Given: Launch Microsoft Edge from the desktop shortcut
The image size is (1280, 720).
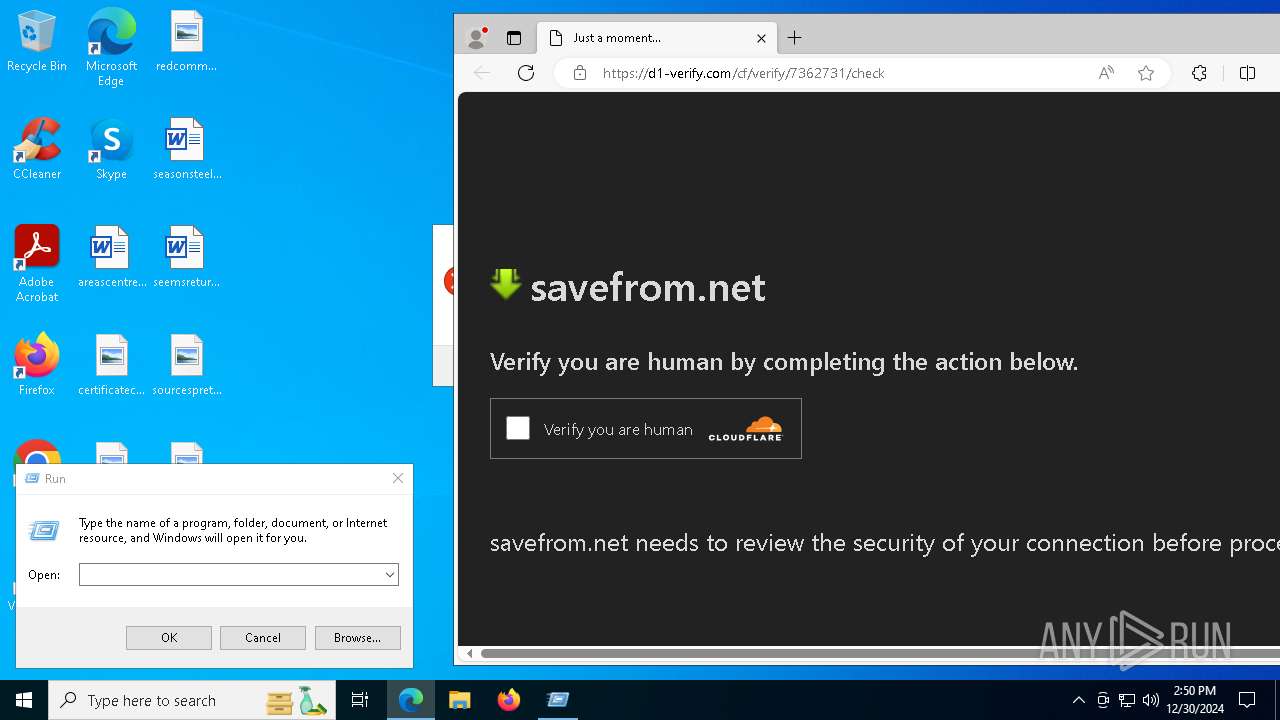Looking at the screenshot, I should coord(111,47).
